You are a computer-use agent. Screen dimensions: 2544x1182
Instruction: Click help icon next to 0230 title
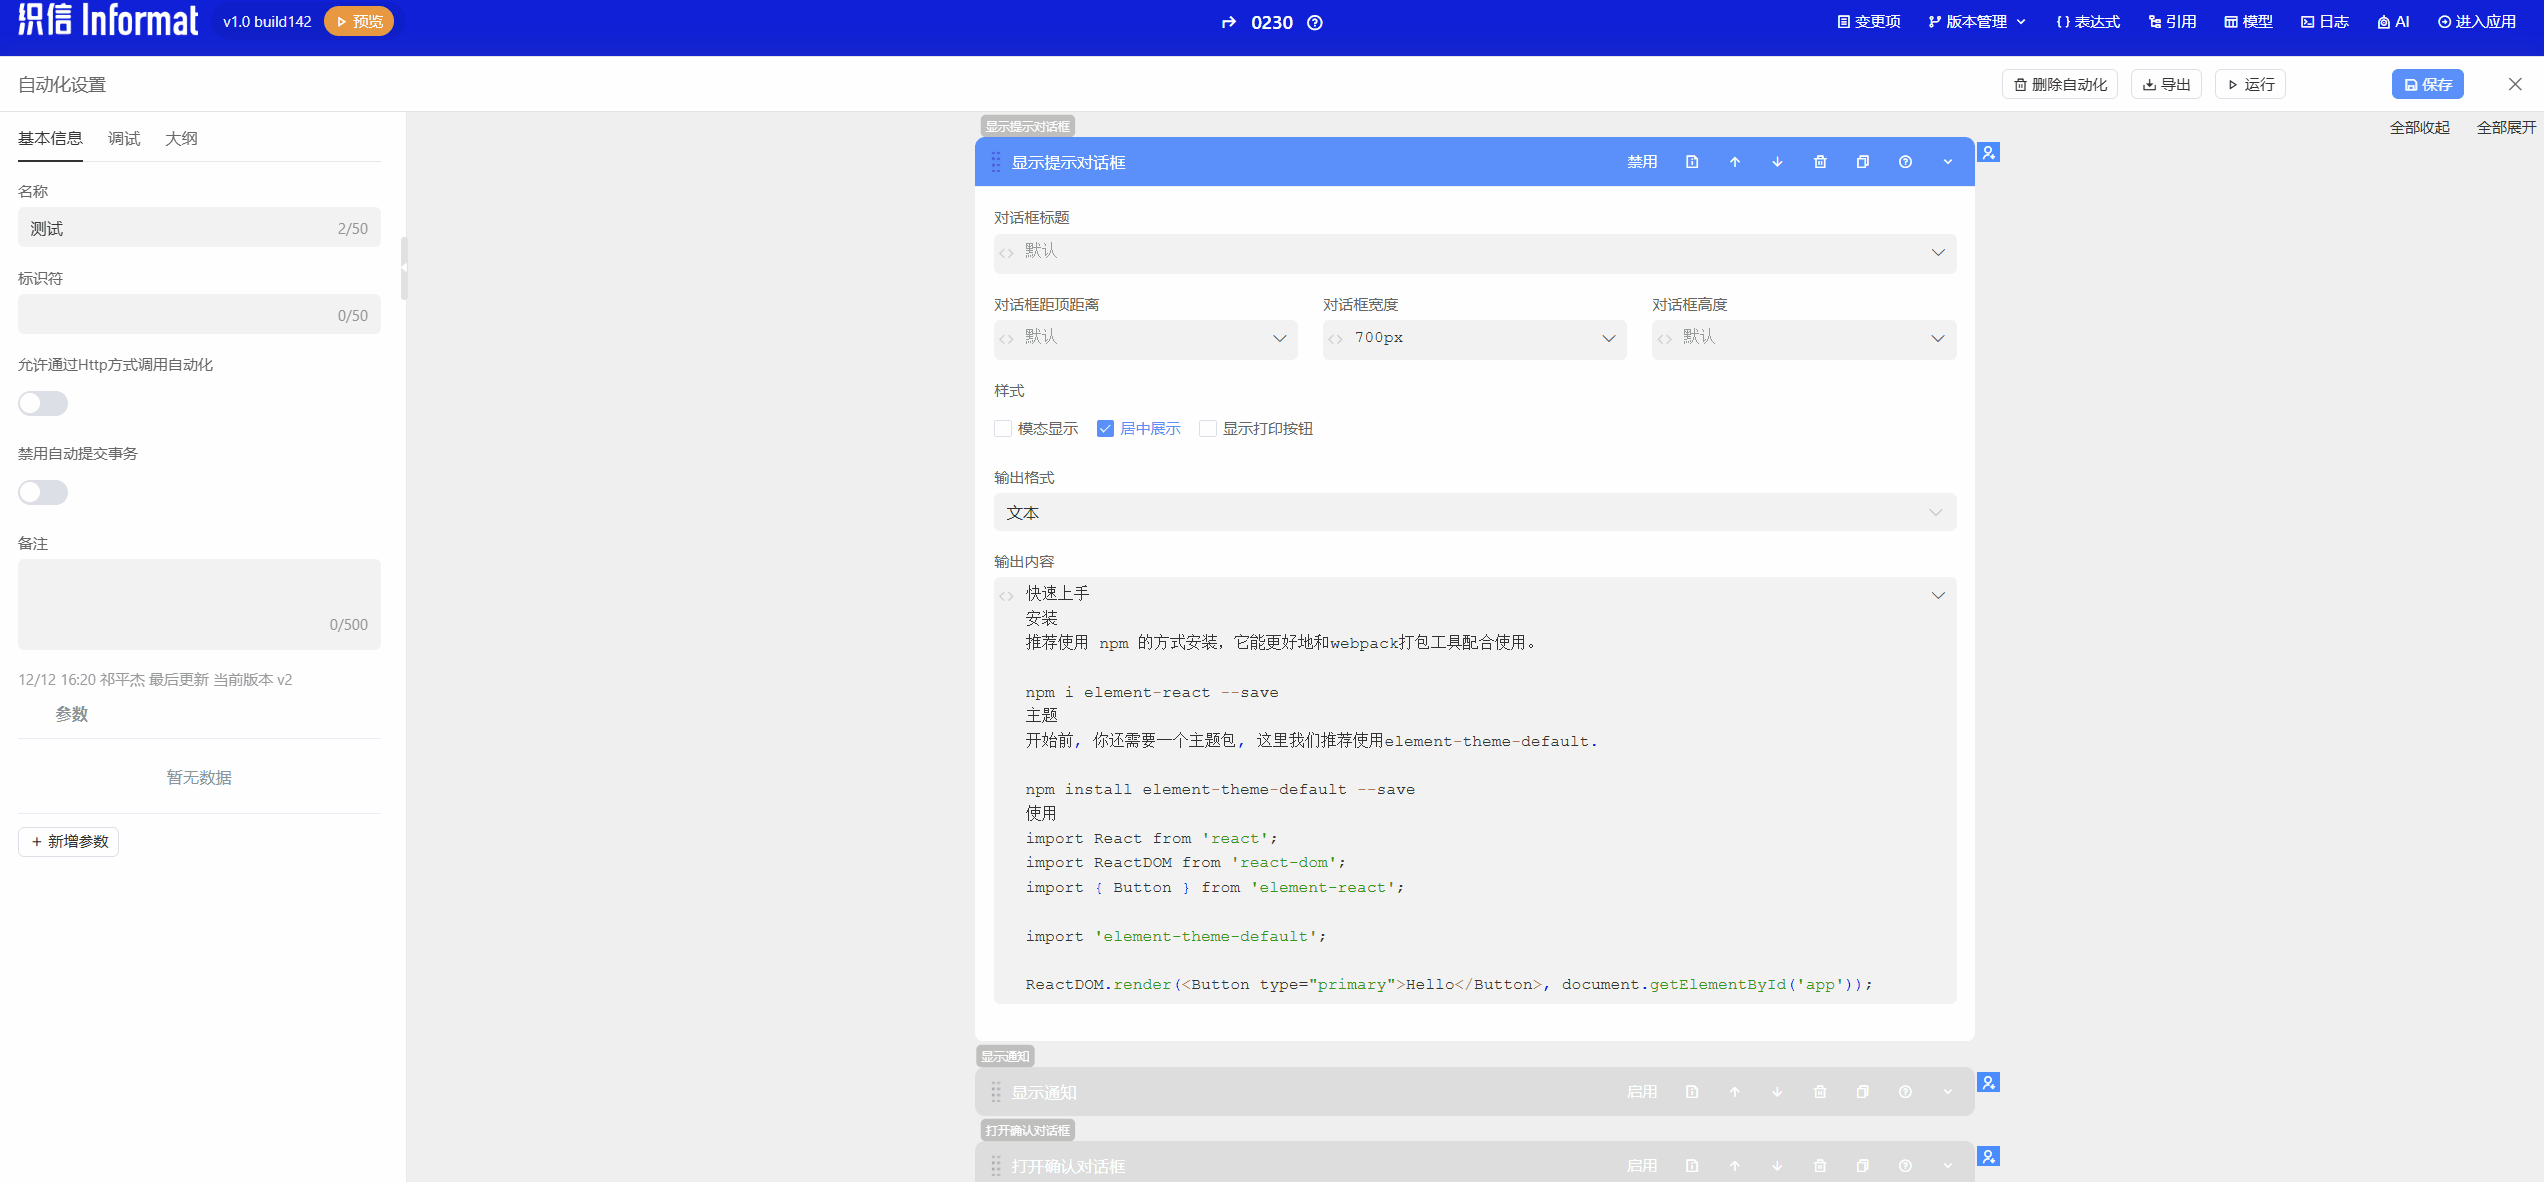[x=1315, y=22]
